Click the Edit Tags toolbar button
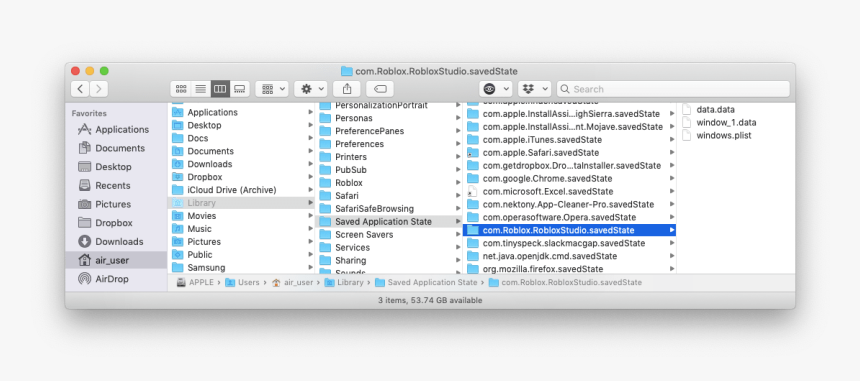Viewport: 860px width, 381px height. coord(380,89)
